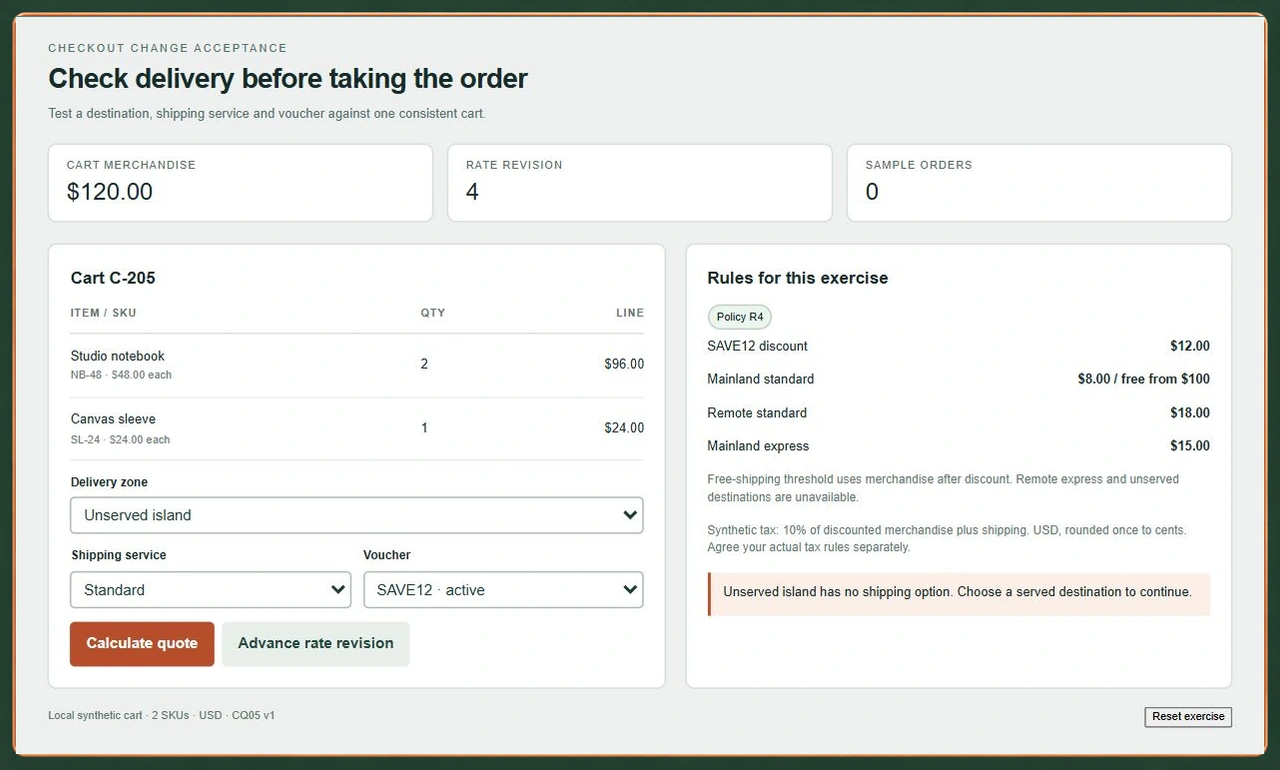Click the Reset exercise button
The height and width of the screenshot is (770, 1280).
[1188, 717]
